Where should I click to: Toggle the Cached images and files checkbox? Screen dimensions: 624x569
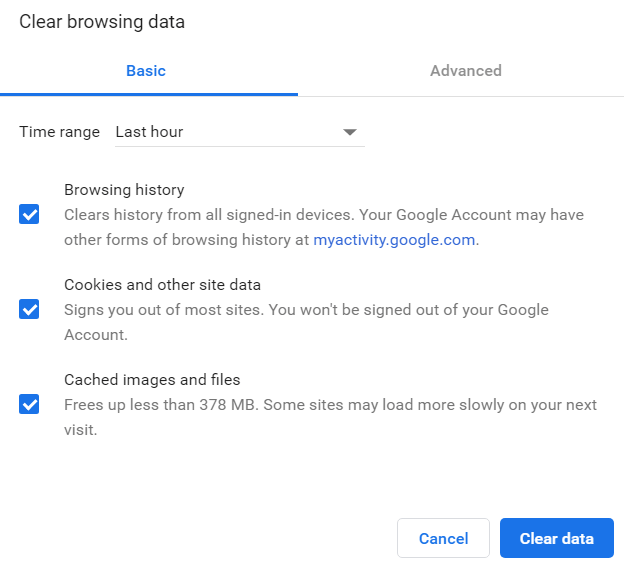tap(30, 404)
